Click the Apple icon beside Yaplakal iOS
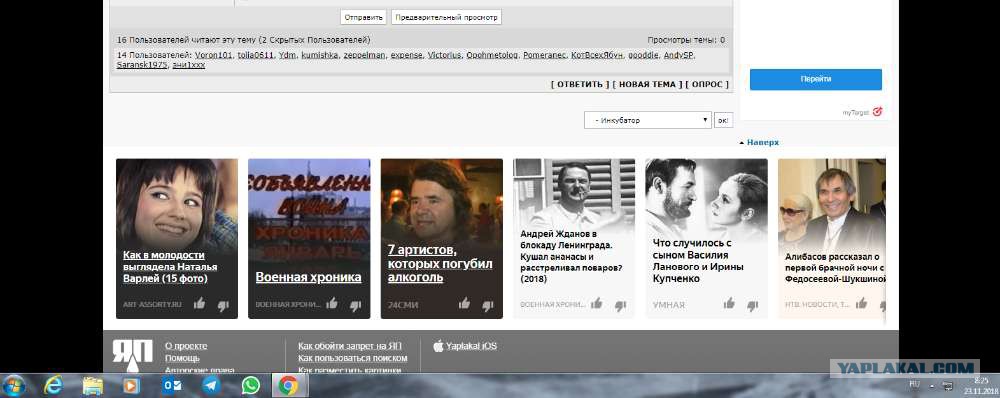Screen dimensions: 1000x398 tap(438, 346)
